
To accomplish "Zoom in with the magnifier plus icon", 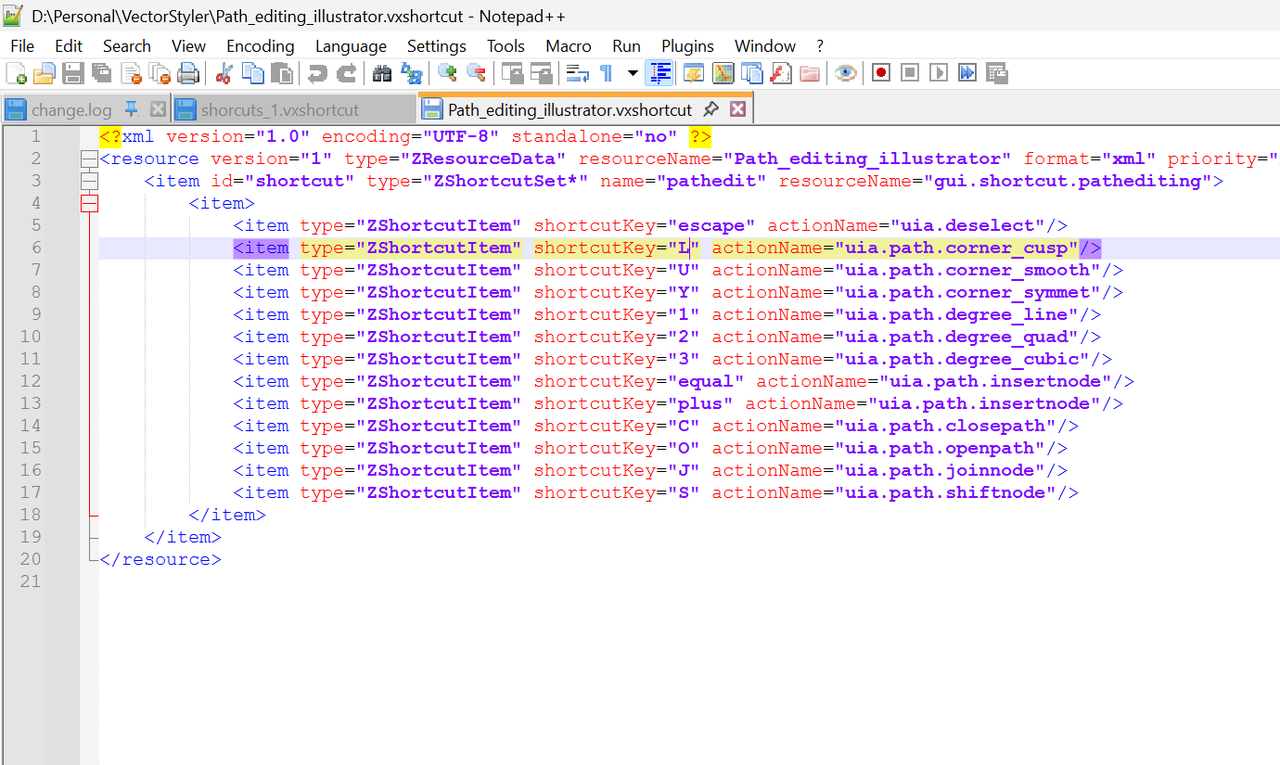I will [x=447, y=73].
